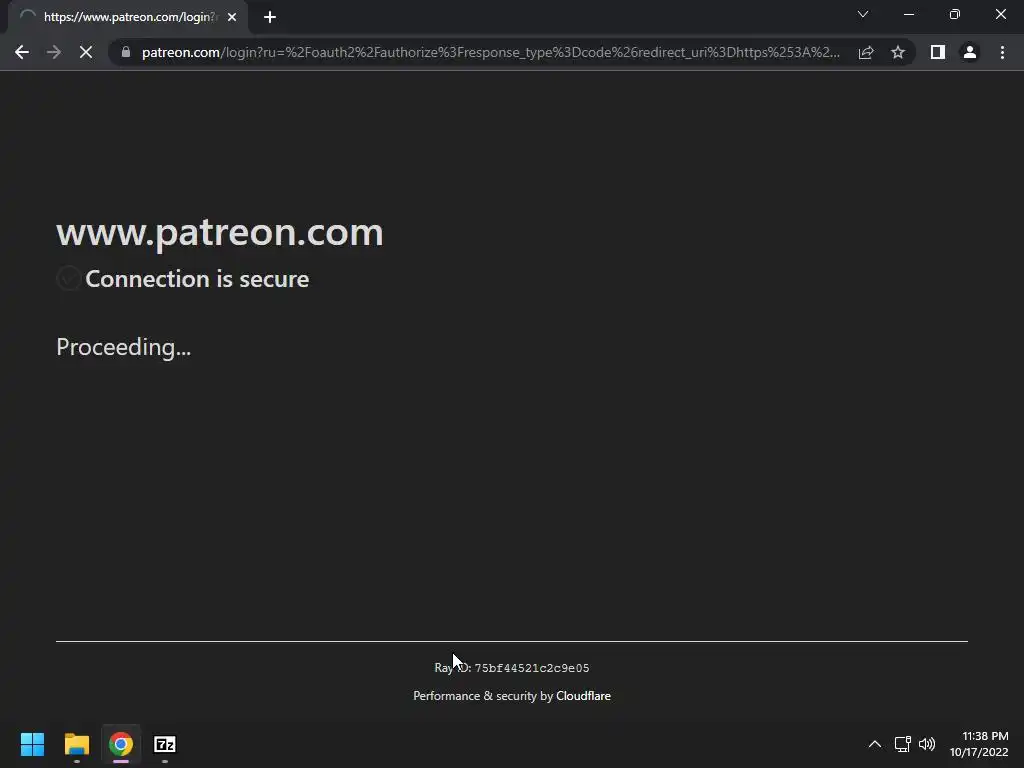Viewport: 1024px width, 768px height.
Task: View site info via the padlock icon
Action: tap(126, 52)
